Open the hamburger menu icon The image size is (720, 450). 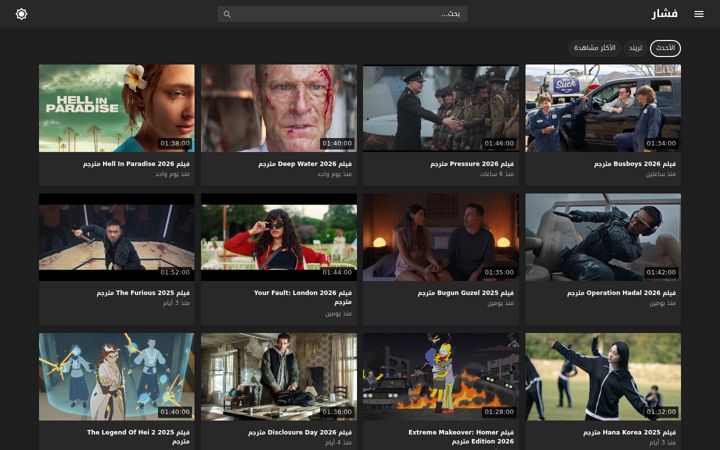pos(698,14)
